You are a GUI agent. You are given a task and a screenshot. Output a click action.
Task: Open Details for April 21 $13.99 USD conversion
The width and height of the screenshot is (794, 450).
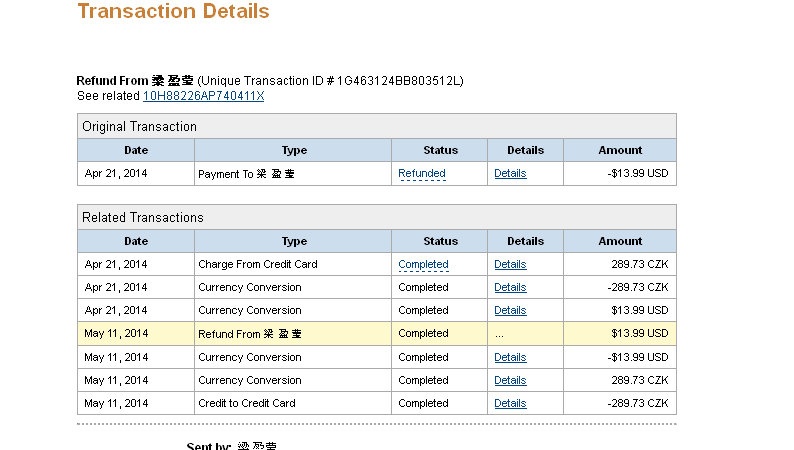510,310
